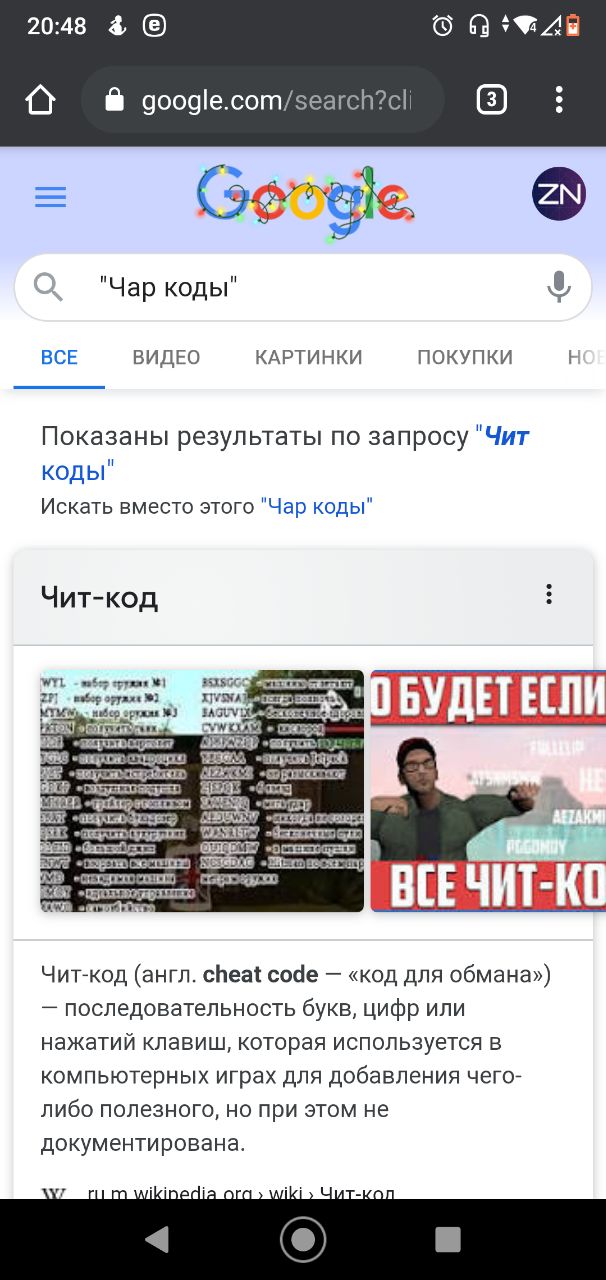The height and width of the screenshot is (1280, 606).
Task: Switch to the КАРТИНКИ tab
Action: pos(308,357)
